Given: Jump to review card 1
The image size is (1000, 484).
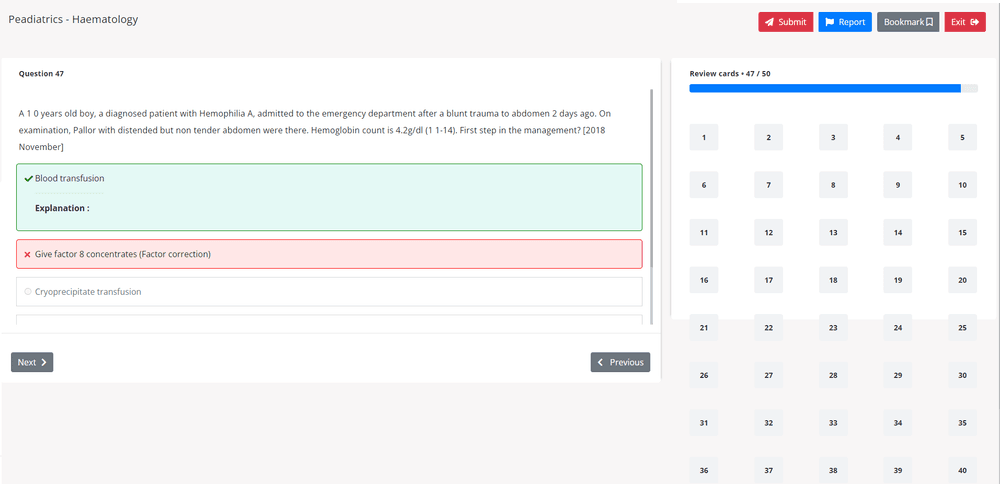Looking at the screenshot, I should point(704,137).
